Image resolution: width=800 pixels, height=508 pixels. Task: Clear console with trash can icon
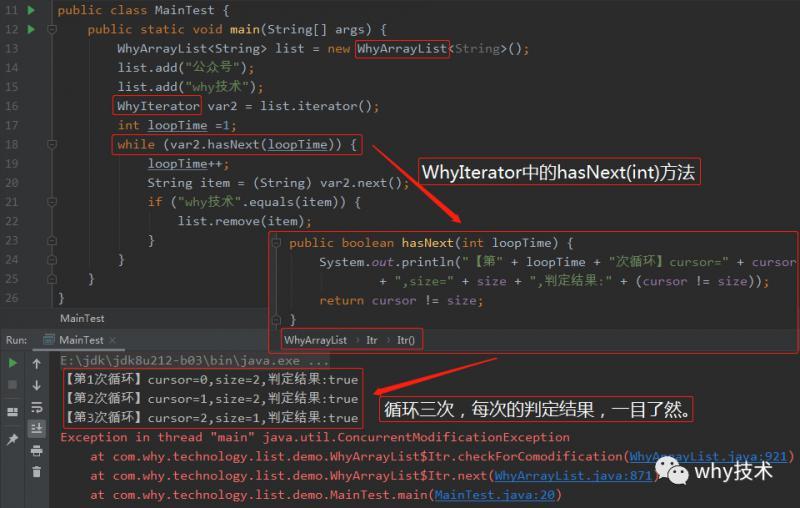pyautogui.click(x=37, y=472)
